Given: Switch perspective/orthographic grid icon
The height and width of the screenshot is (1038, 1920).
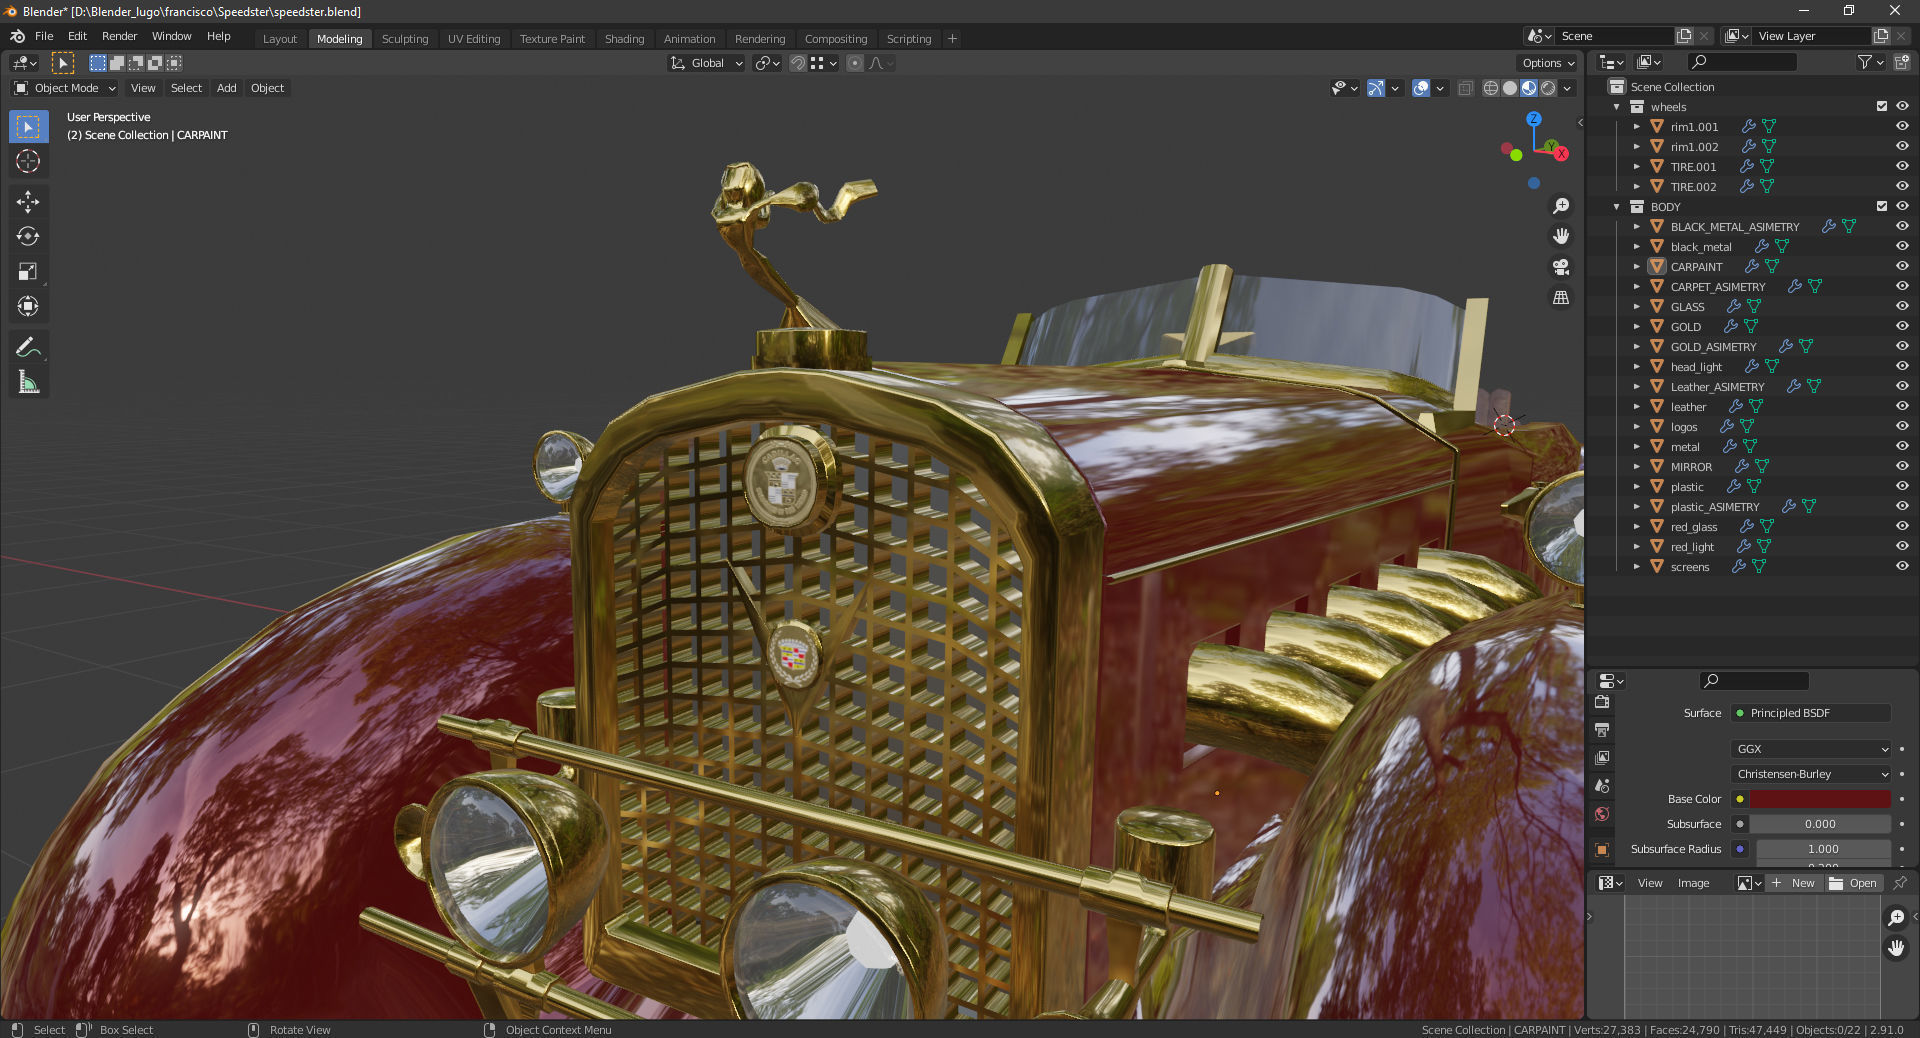Looking at the screenshot, I should pos(1560,298).
